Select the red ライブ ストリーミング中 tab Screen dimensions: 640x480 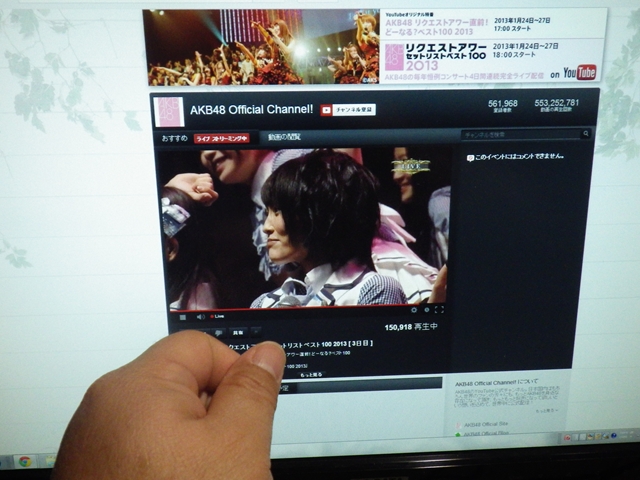pos(222,139)
